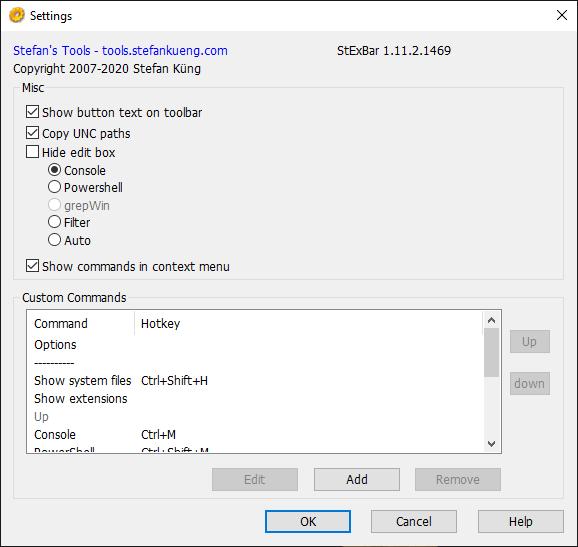Viewport: 578px width, 547px height.
Task: Close the Settings dialog
Action: click(562, 15)
